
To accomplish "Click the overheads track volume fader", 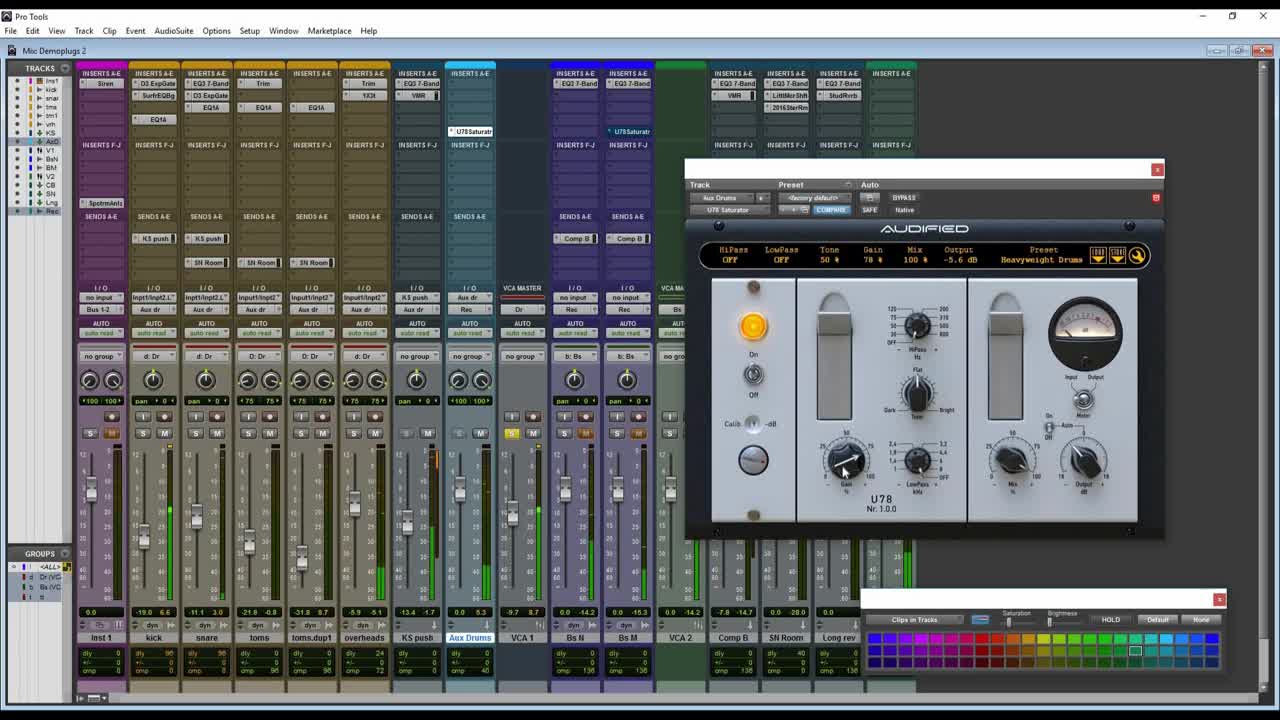I will pyautogui.click(x=354, y=504).
